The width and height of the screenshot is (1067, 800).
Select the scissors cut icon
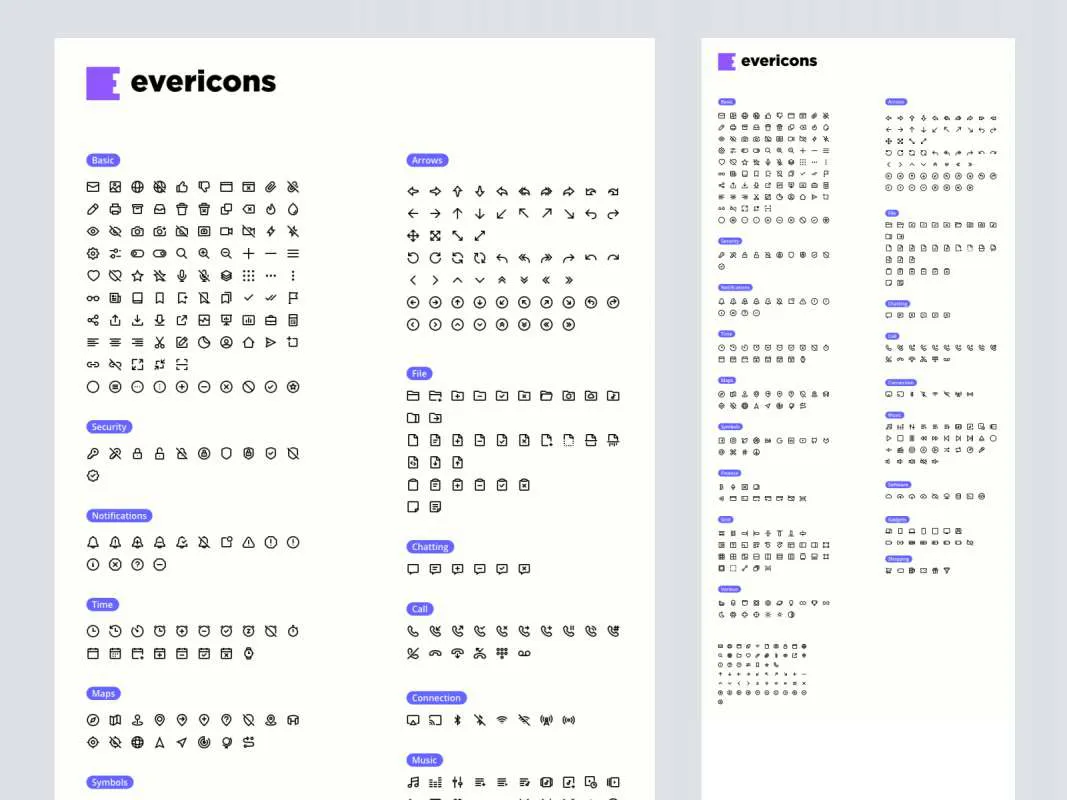click(x=159, y=342)
